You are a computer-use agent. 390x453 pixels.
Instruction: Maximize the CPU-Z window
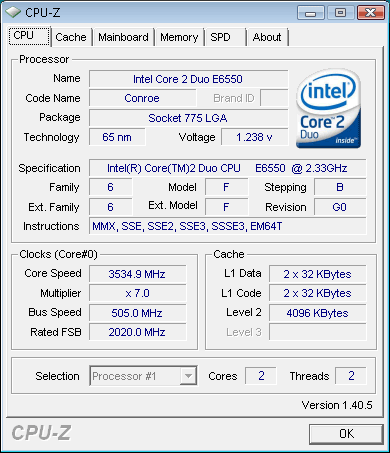pos(340,13)
